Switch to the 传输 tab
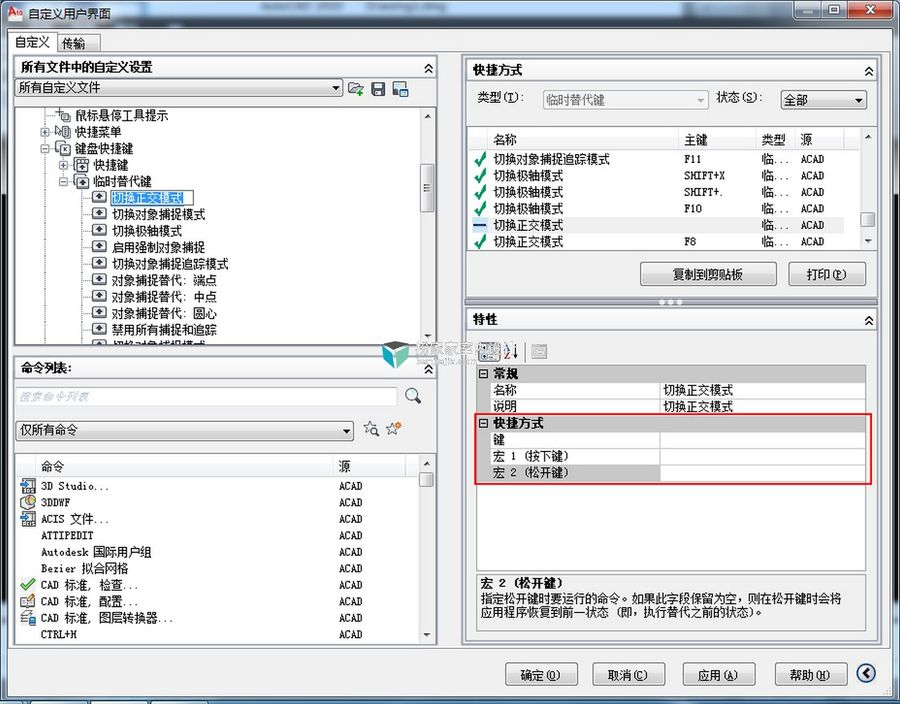Image resolution: width=900 pixels, height=704 pixels. (76, 42)
